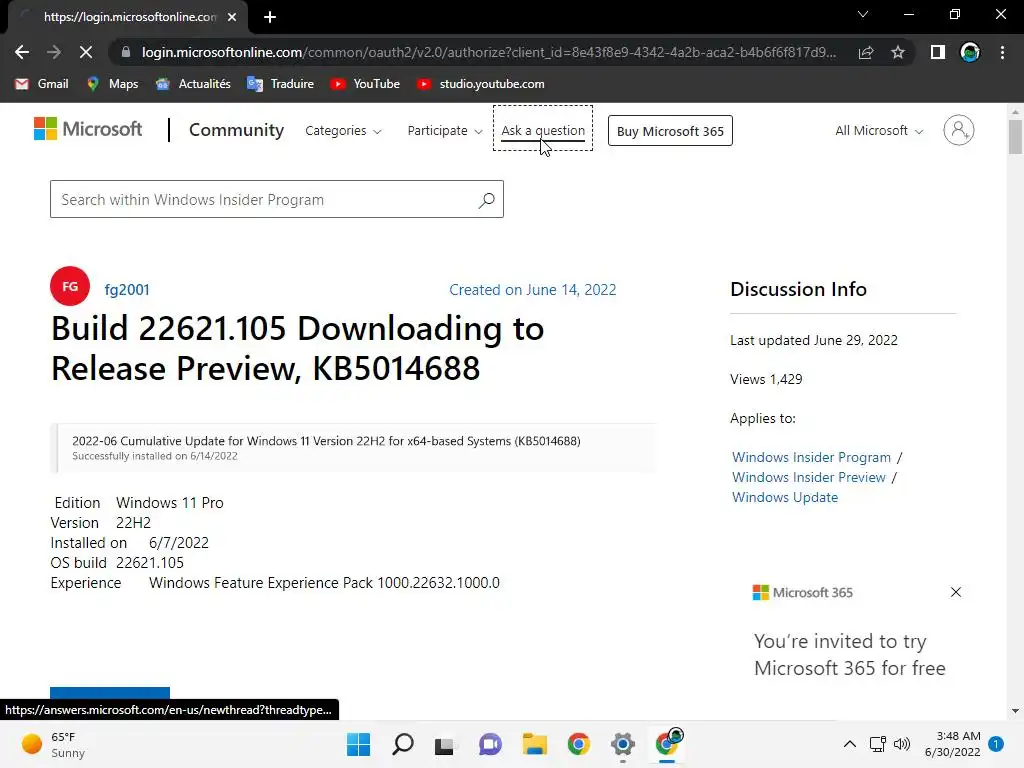1024x768 pixels.
Task: Open the weather widget 65°F Sunny
Action: (x=54, y=744)
